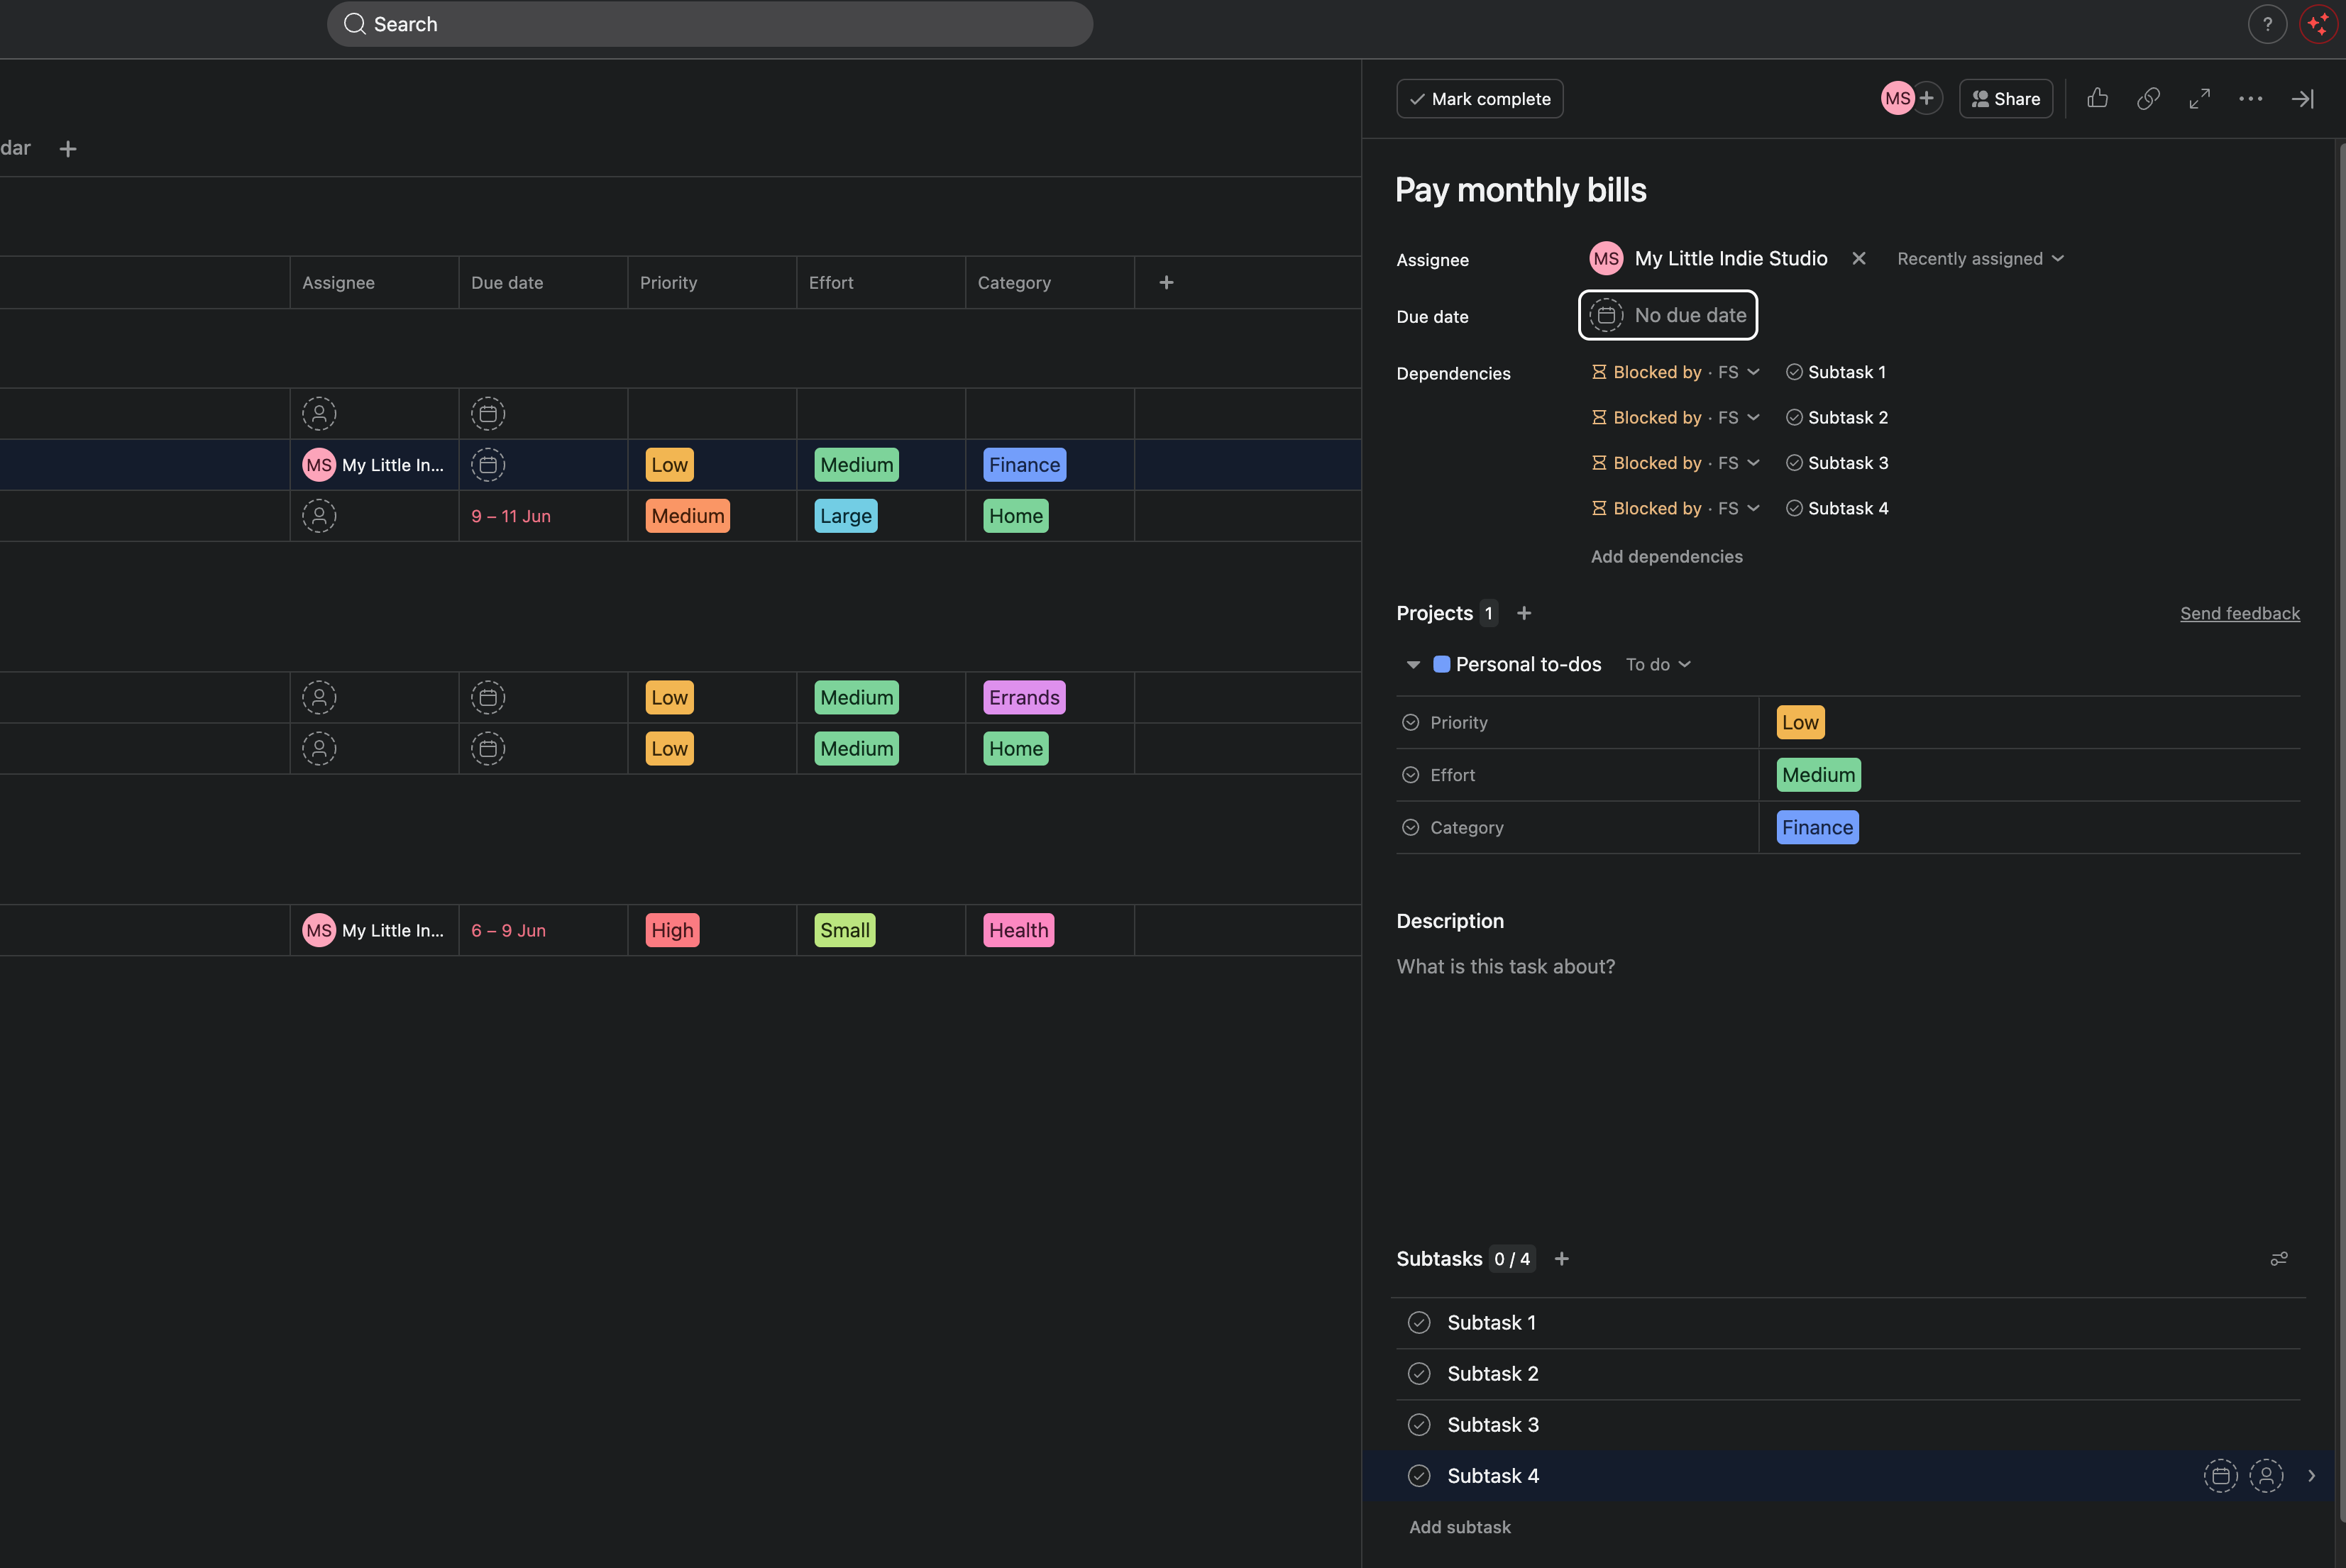Screen dimensions: 2346x1568
Task: Open Blocked by dropdown for Subtask 2
Action: [1675, 417]
